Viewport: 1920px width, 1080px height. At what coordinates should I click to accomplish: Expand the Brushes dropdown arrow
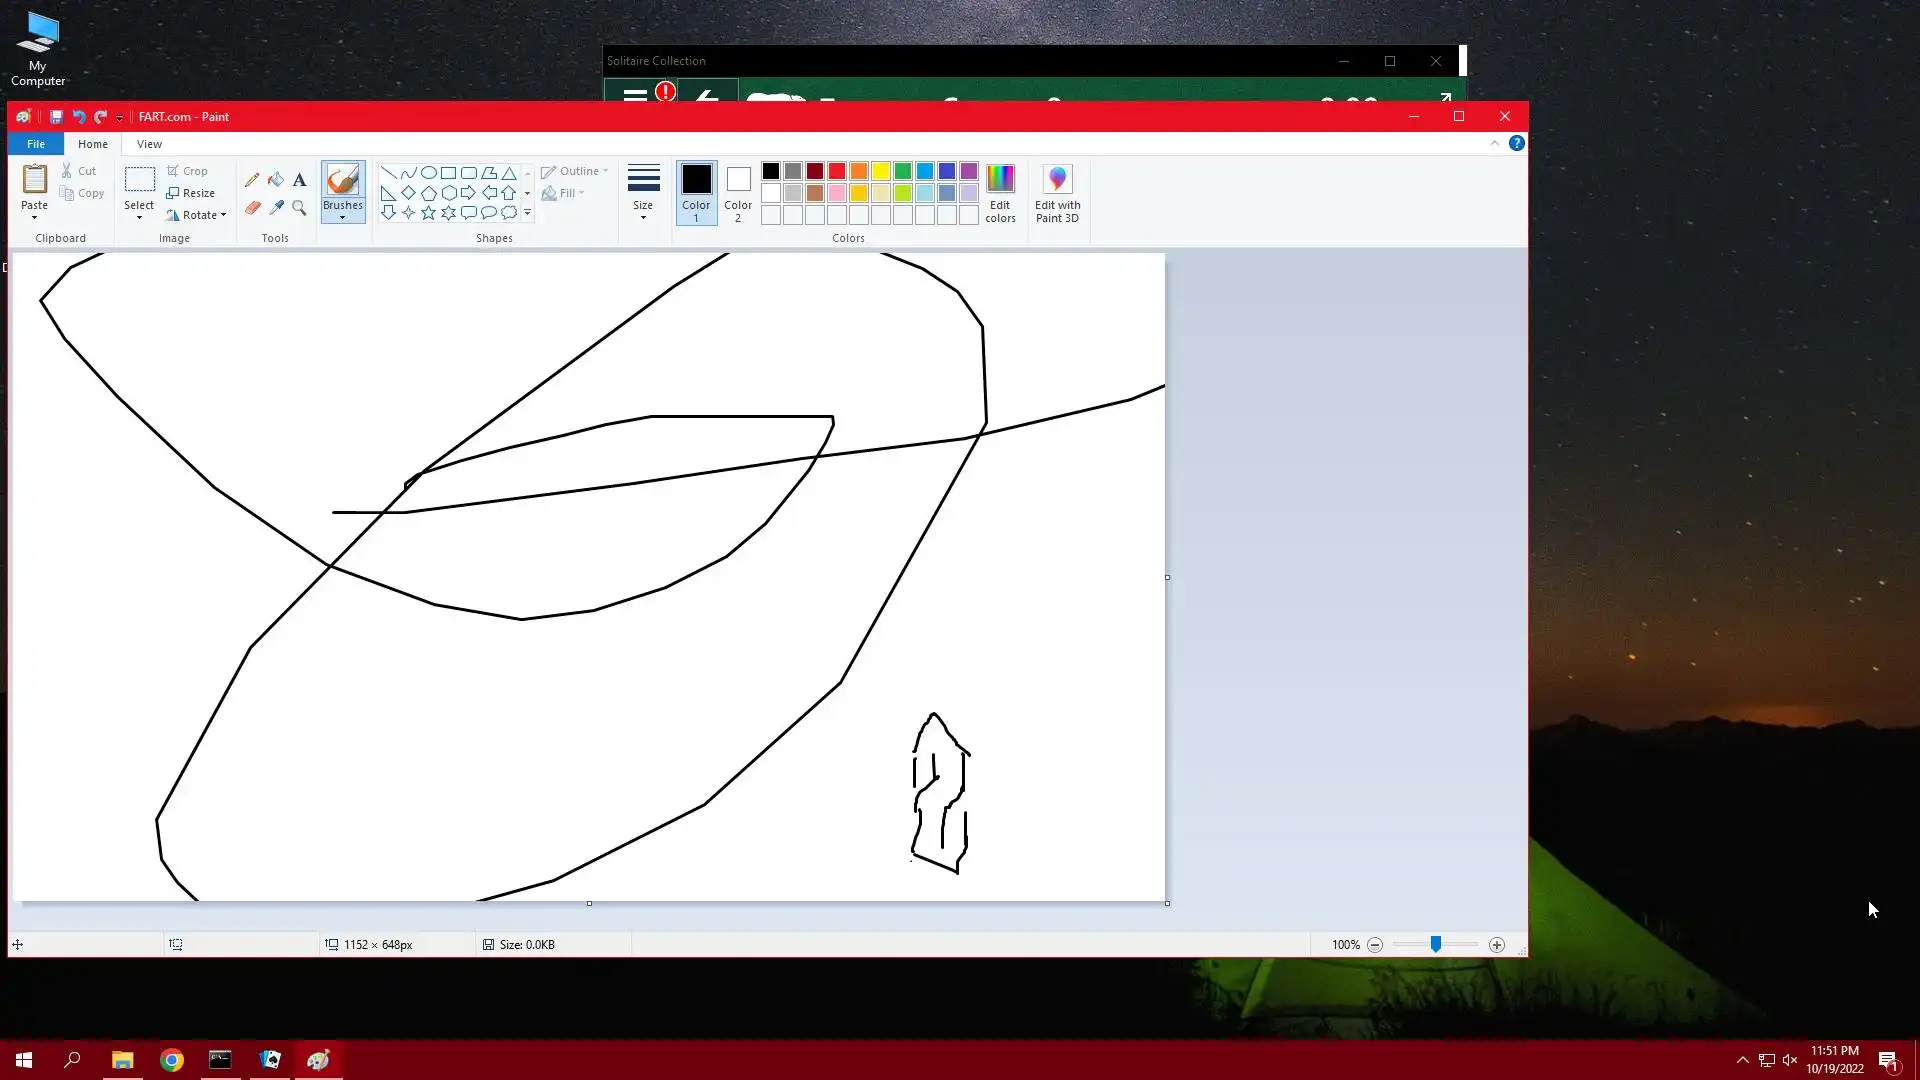(342, 217)
